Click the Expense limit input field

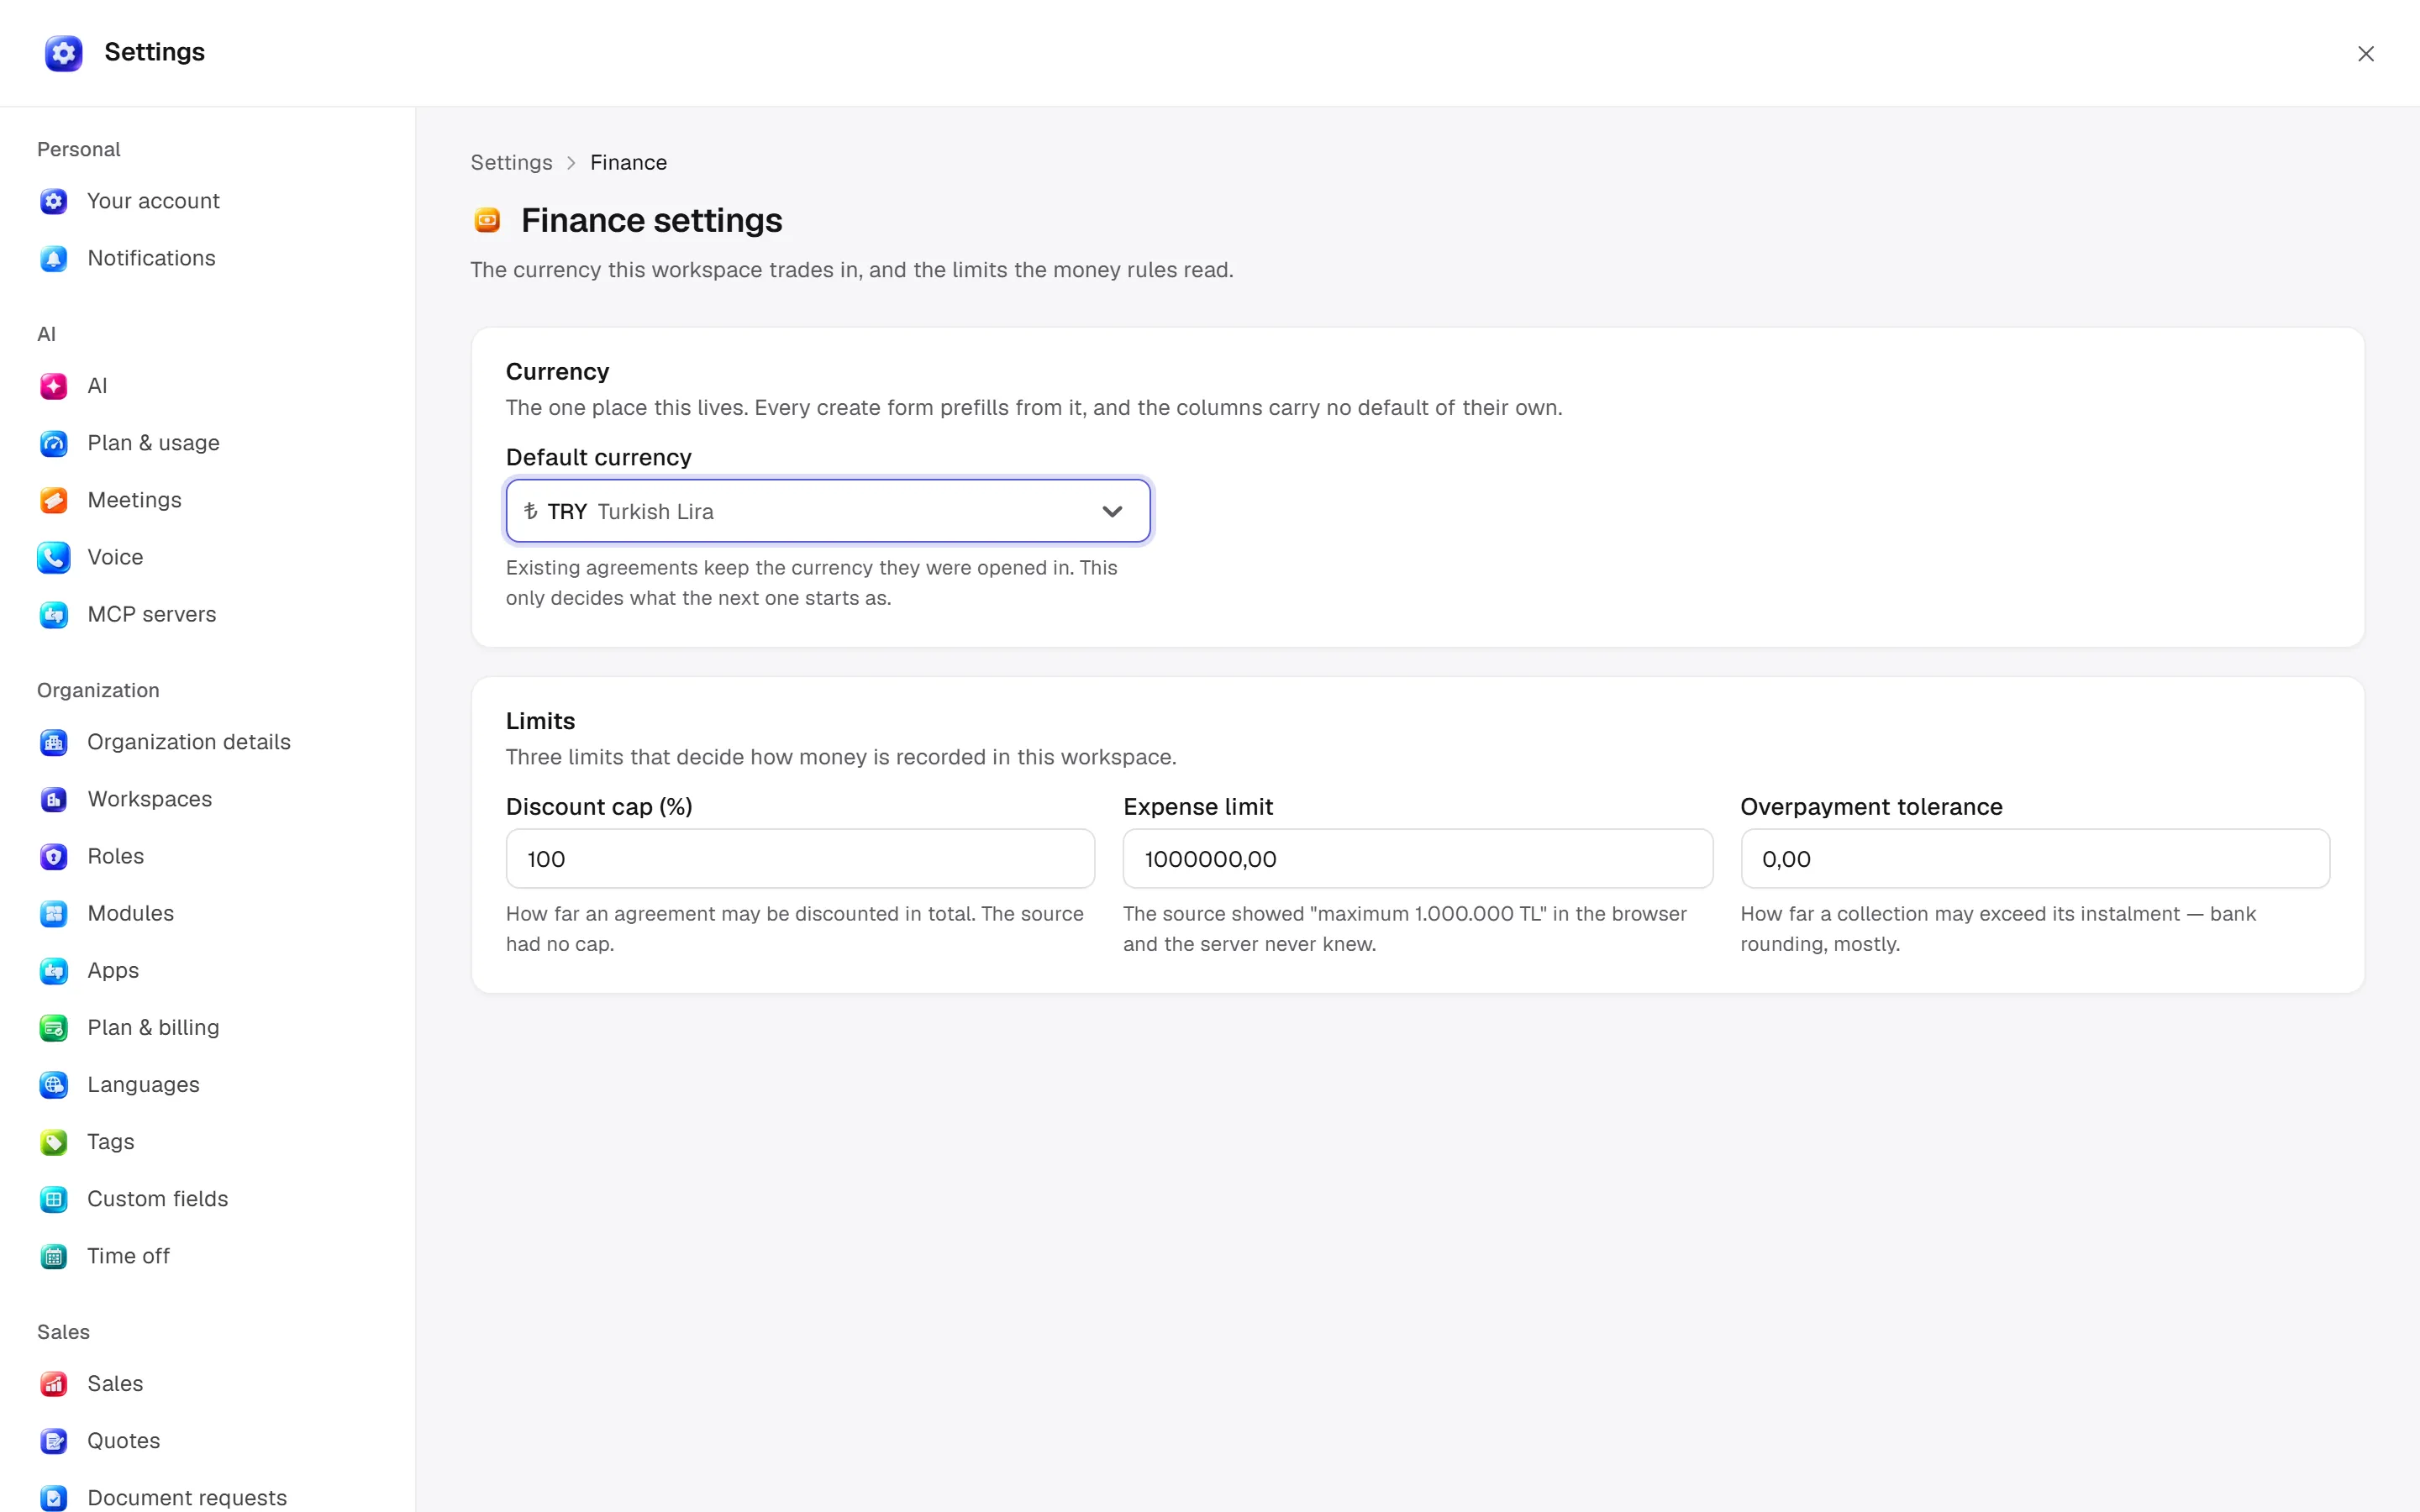click(x=1417, y=858)
